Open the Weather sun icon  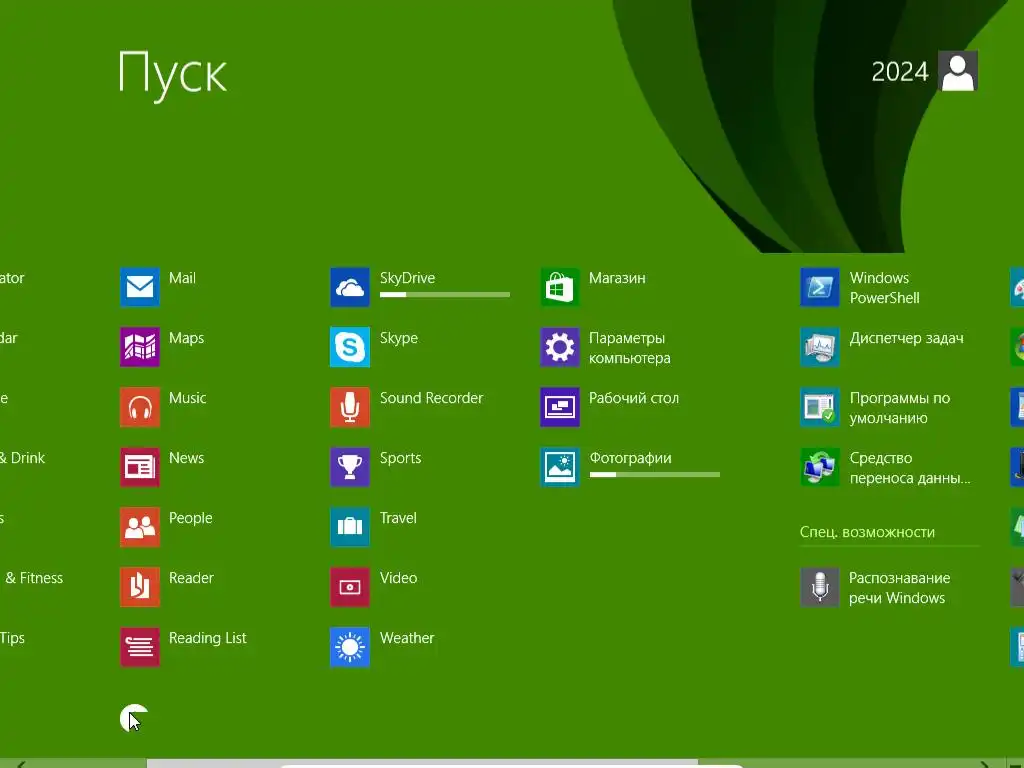(x=350, y=647)
